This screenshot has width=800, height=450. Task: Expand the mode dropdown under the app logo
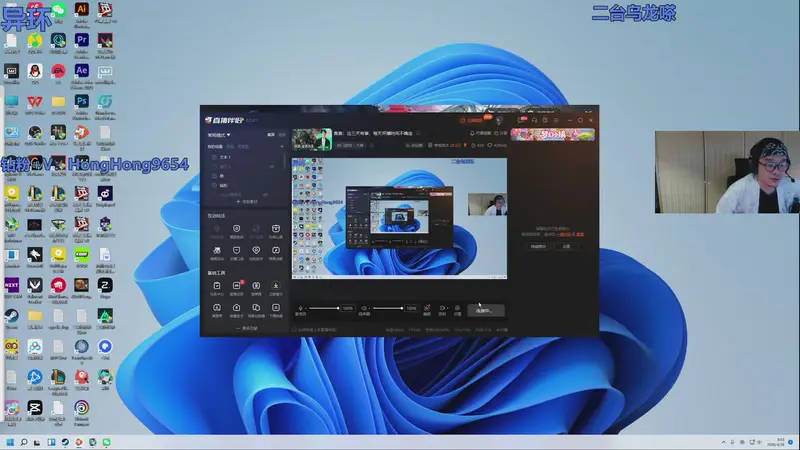(x=219, y=134)
